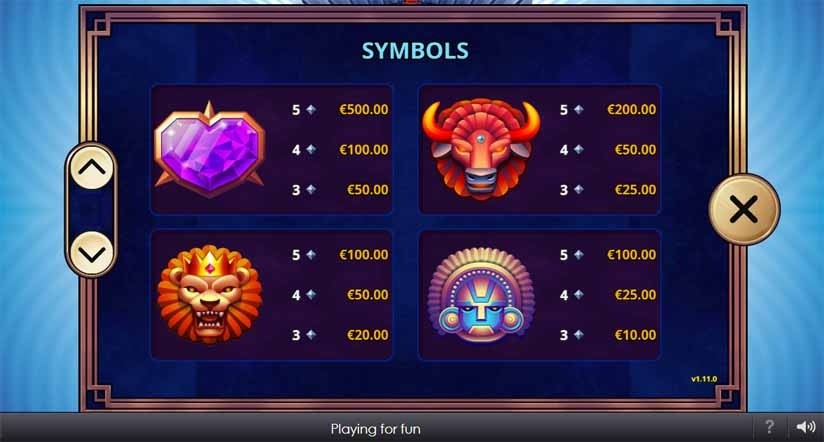Click the purple heart gem symbol
Viewport: 824px width, 442px height.
coord(210,149)
